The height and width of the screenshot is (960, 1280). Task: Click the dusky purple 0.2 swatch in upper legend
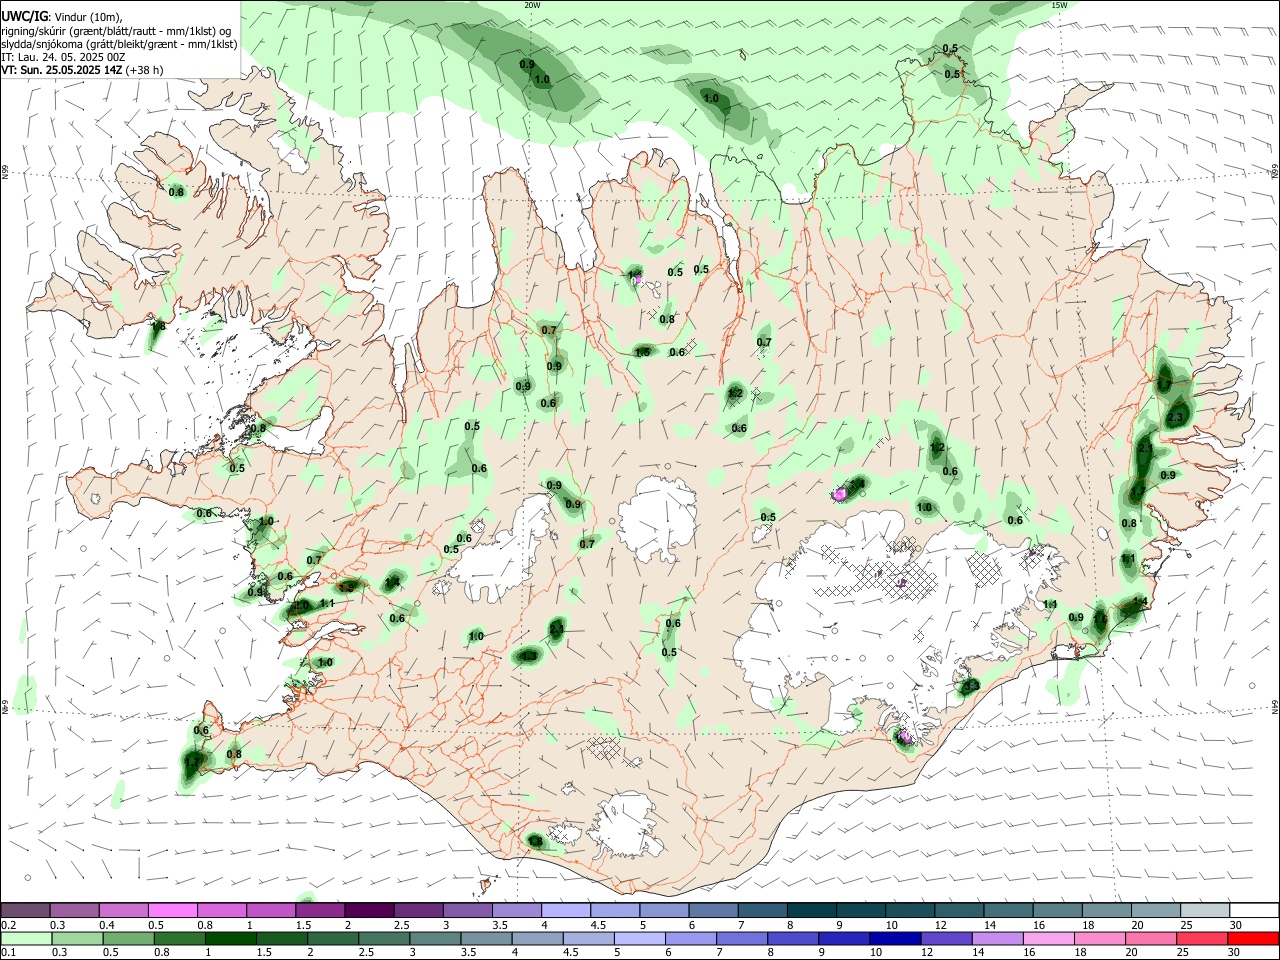(x=25, y=911)
